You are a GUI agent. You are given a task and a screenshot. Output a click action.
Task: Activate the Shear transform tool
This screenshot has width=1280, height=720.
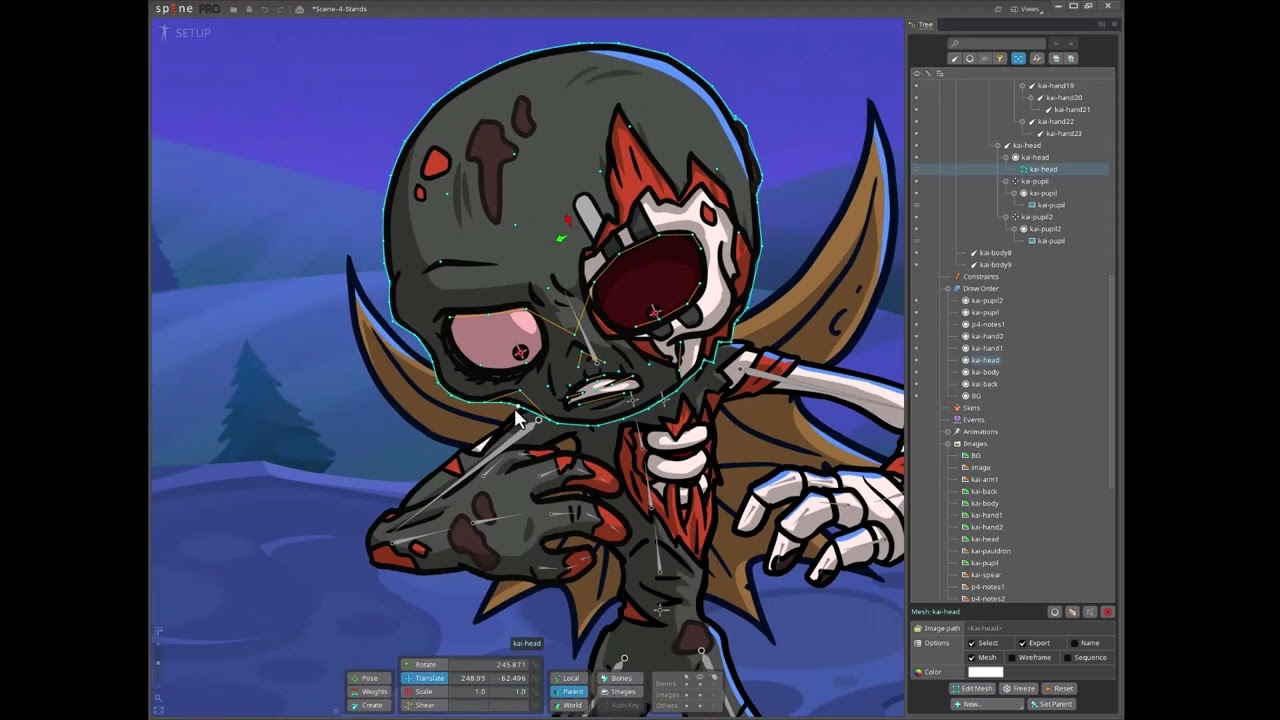(424, 705)
